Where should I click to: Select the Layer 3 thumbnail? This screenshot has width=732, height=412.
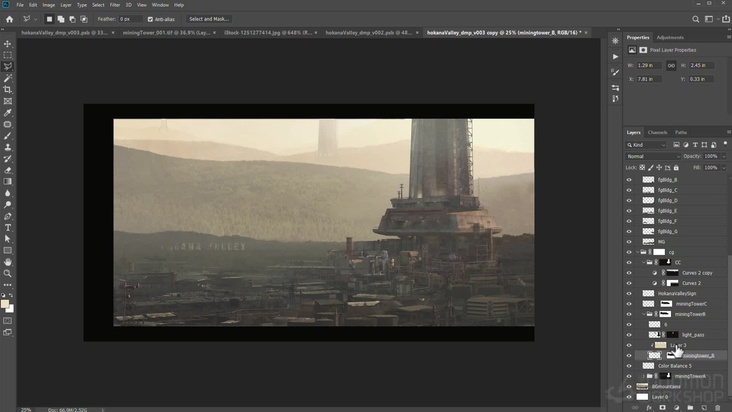coord(660,345)
